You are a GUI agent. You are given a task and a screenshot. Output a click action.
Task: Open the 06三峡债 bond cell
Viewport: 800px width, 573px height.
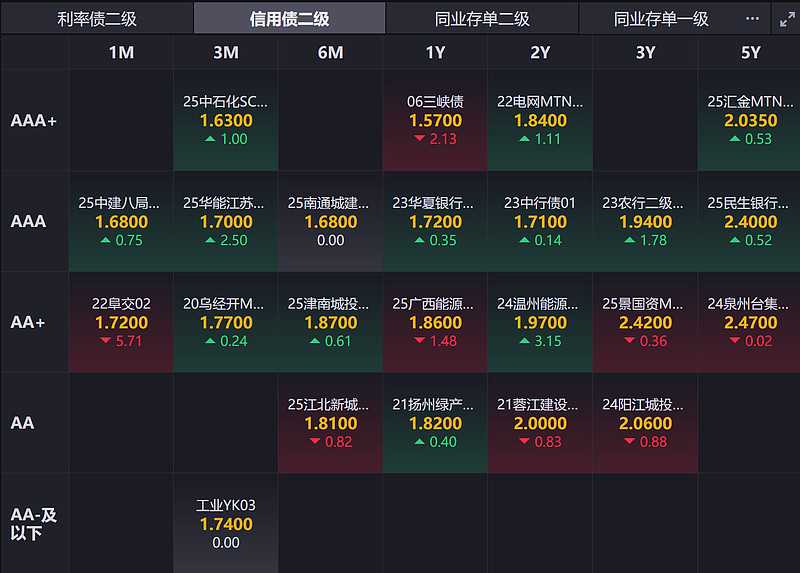pyautogui.click(x=435, y=120)
